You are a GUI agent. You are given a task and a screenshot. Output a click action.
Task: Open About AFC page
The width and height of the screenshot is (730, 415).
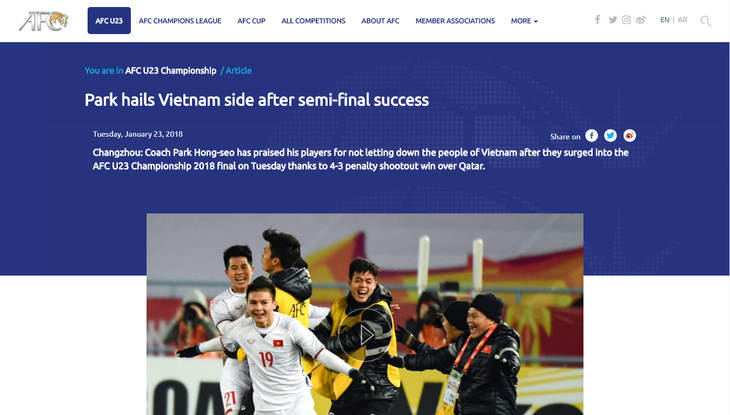[380, 21]
